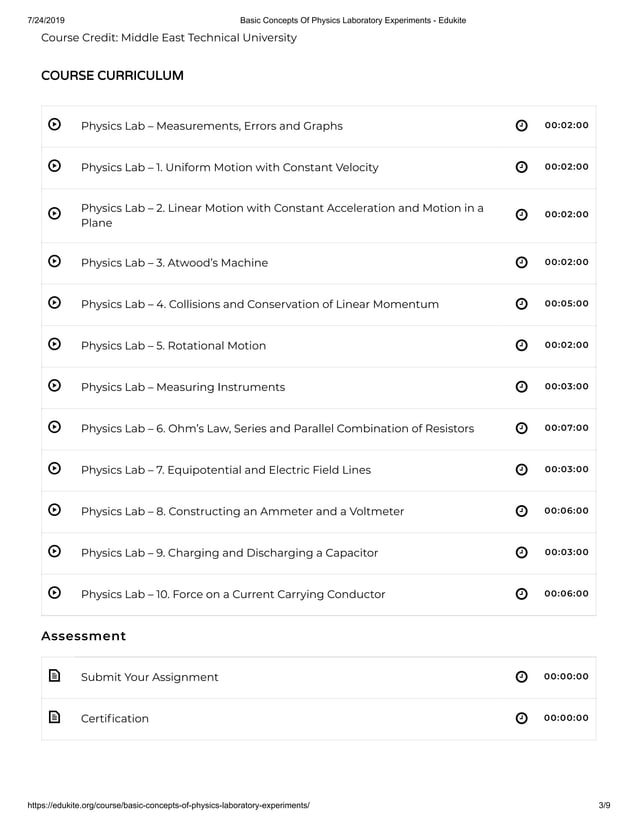Open the Certification item
This screenshot has height=826, width=638.
tap(114, 718)
